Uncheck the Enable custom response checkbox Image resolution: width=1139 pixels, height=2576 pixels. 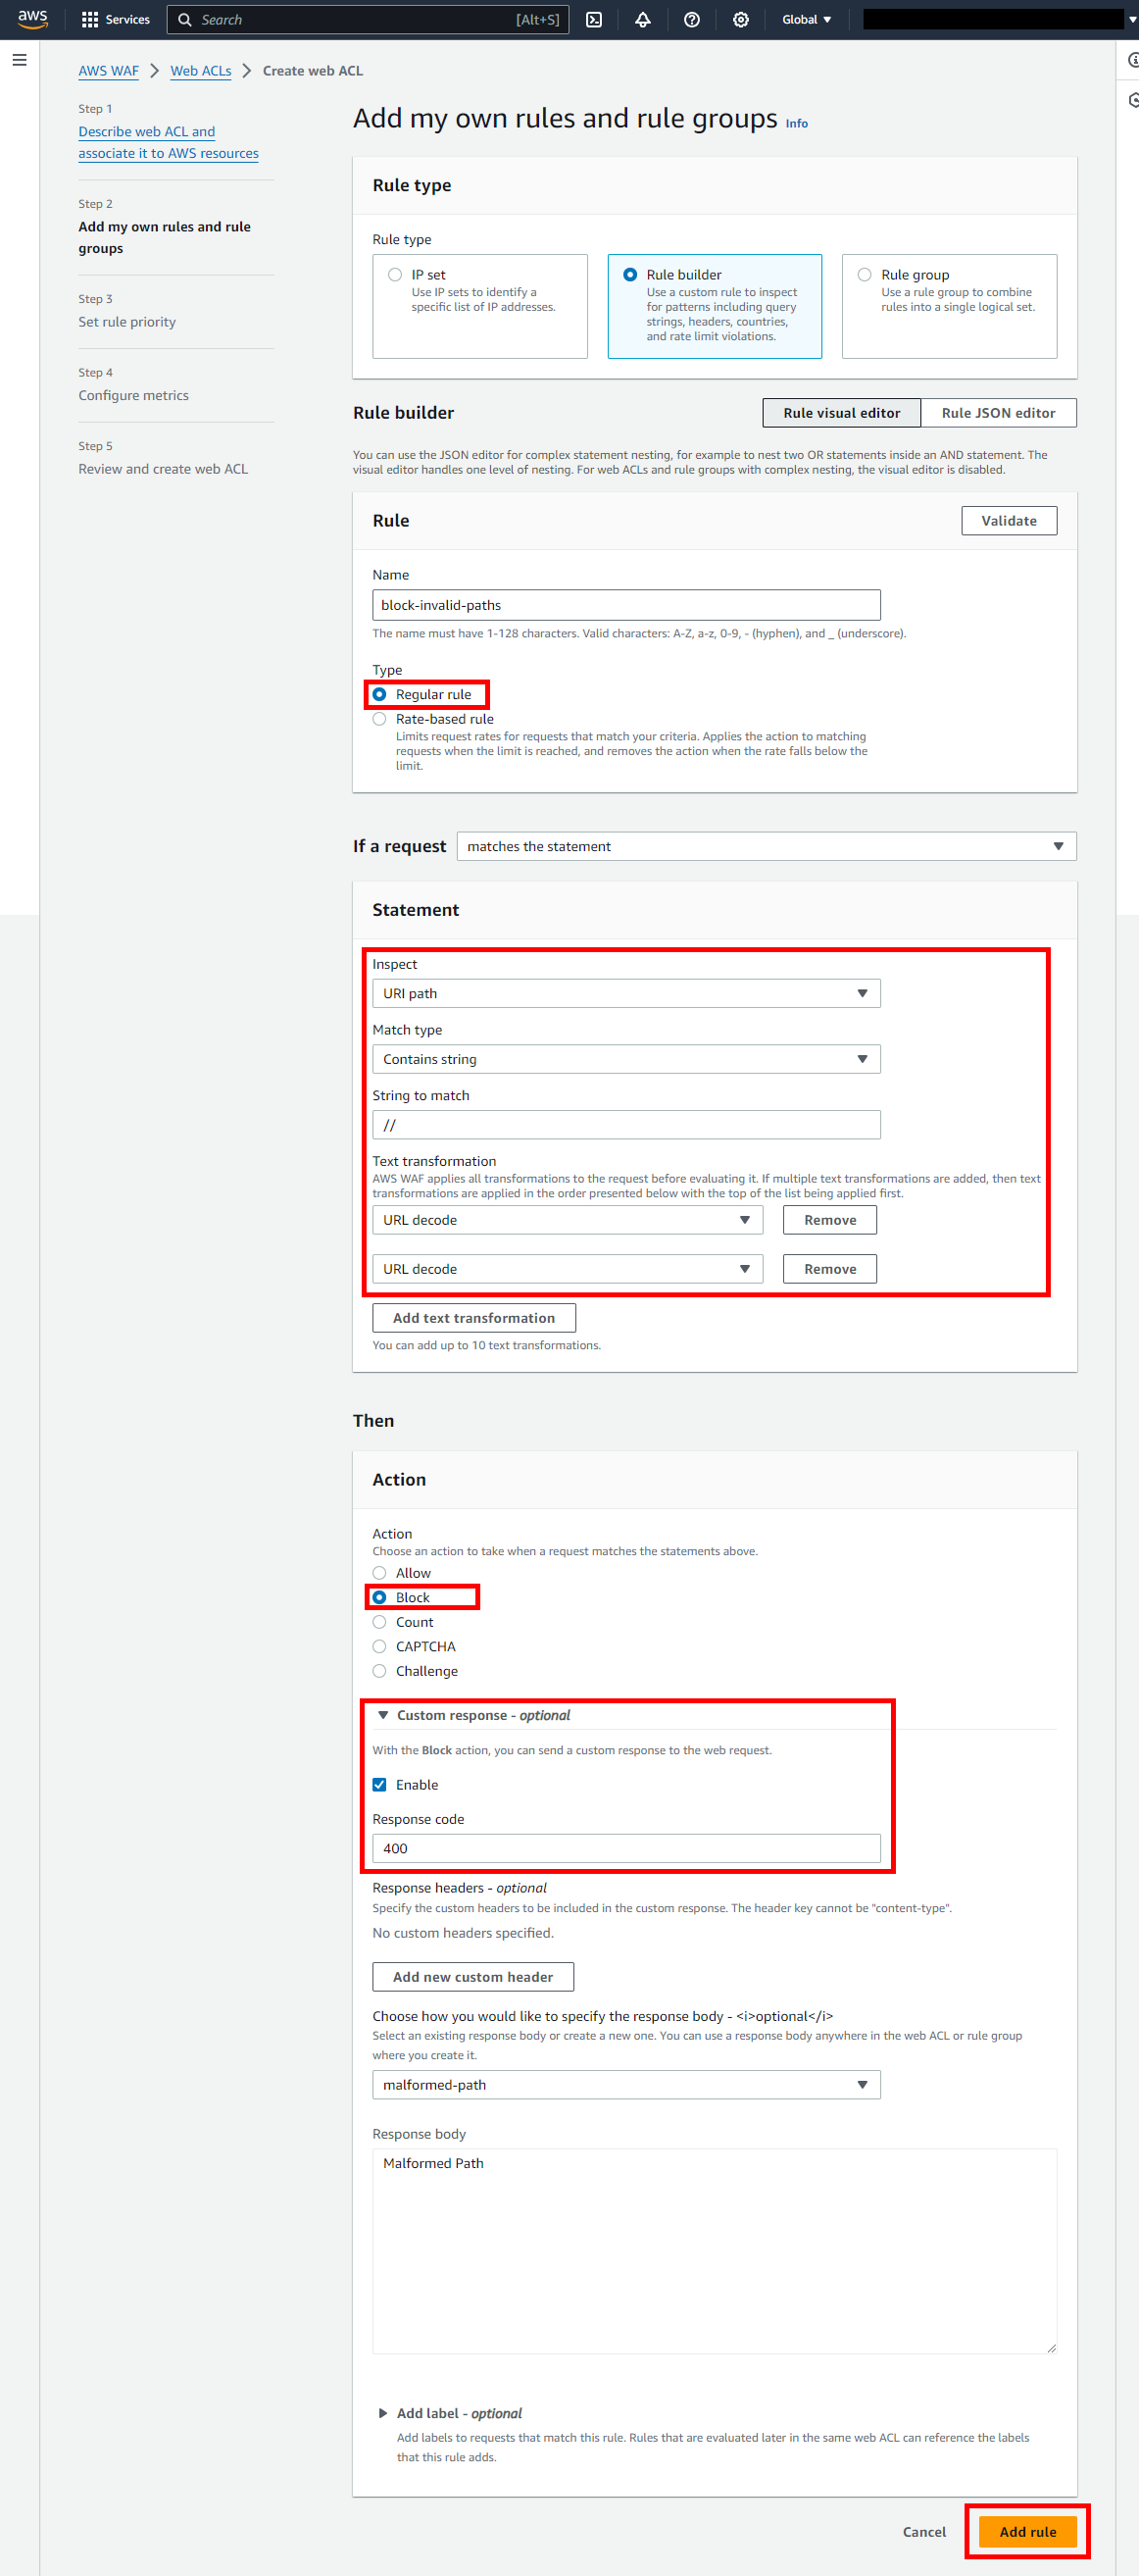tap(380, 1785)
